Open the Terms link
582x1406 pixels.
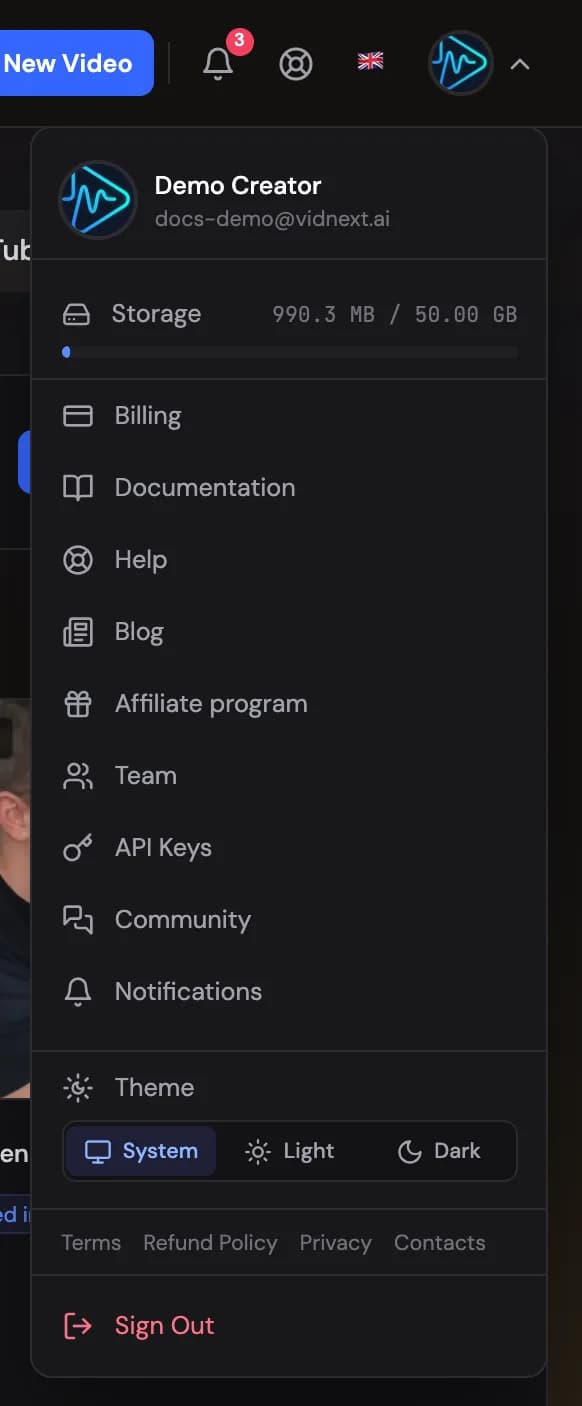91,1243
